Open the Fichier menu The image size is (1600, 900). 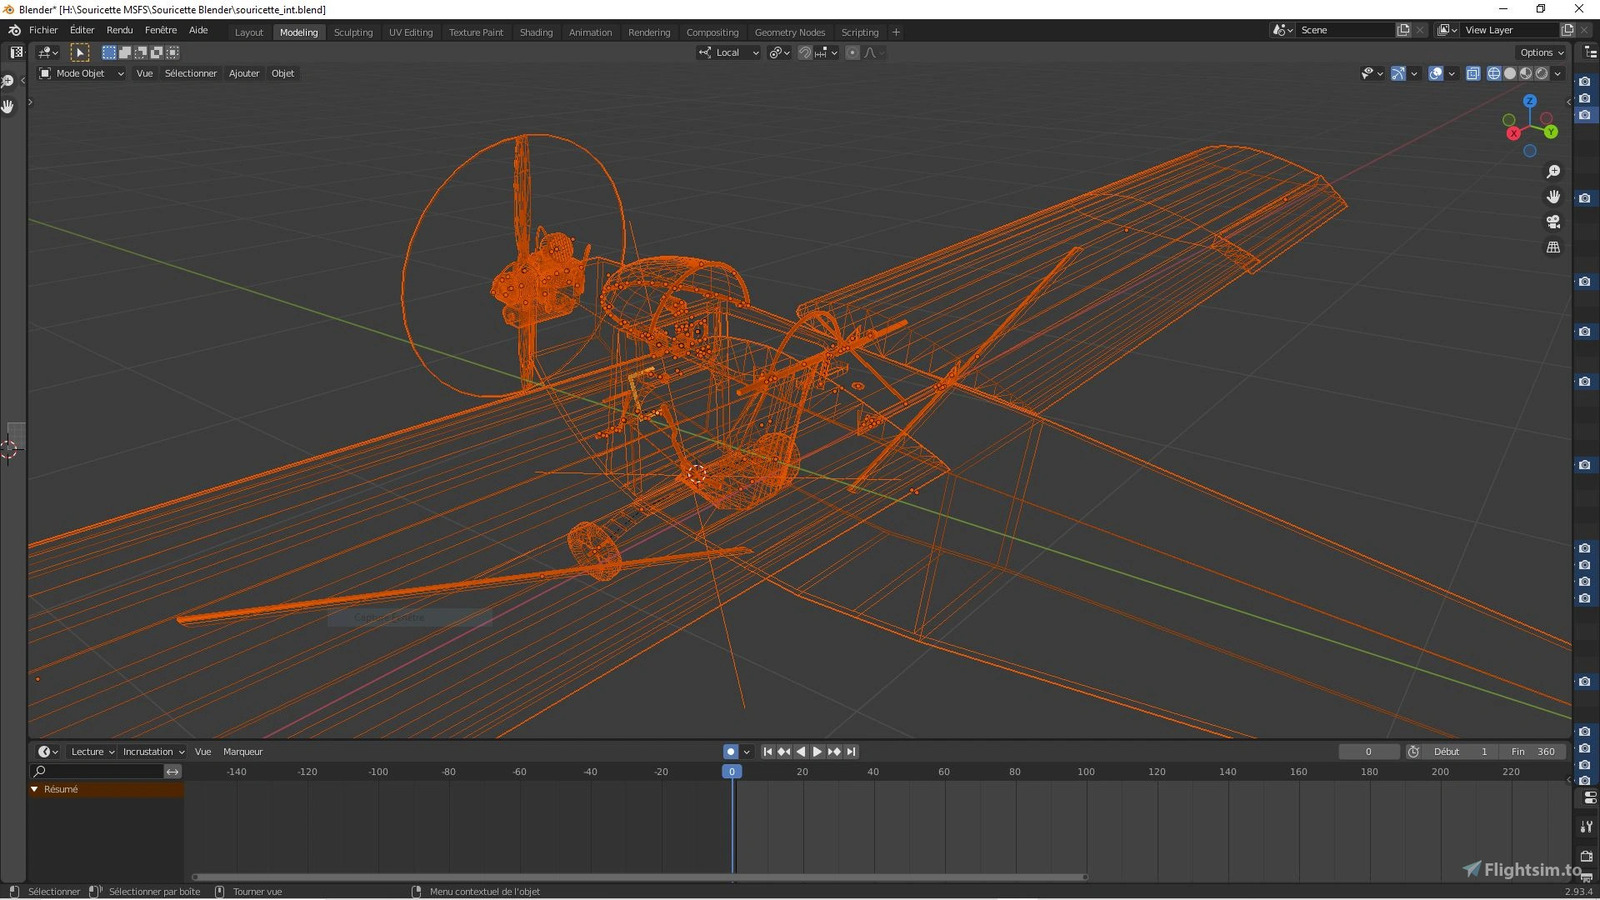click(x=43, y=30)
